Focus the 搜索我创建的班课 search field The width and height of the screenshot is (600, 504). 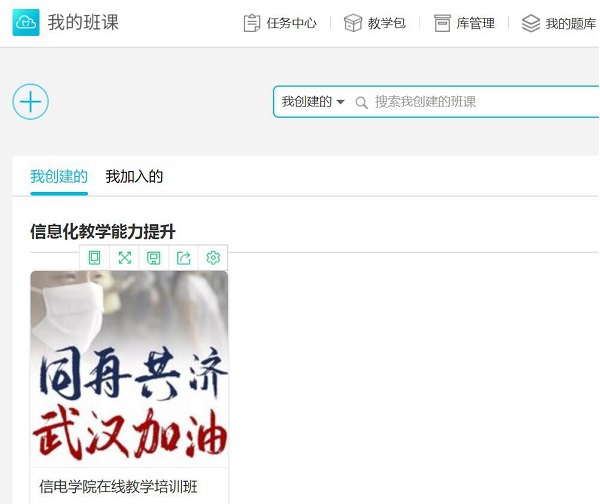pyautogui.click(x=480, y=102)
